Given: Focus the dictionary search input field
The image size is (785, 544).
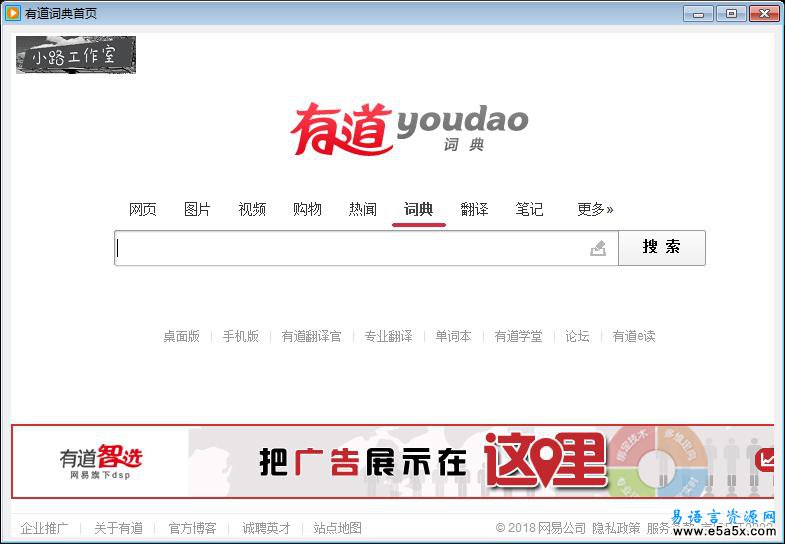Looking at the screenshot, I should point(366,248).
